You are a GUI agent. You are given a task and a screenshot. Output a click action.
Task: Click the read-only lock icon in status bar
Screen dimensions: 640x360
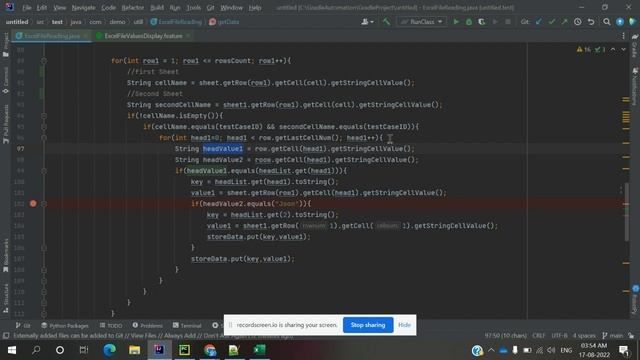pyautogui.click(x=631, y=336)
